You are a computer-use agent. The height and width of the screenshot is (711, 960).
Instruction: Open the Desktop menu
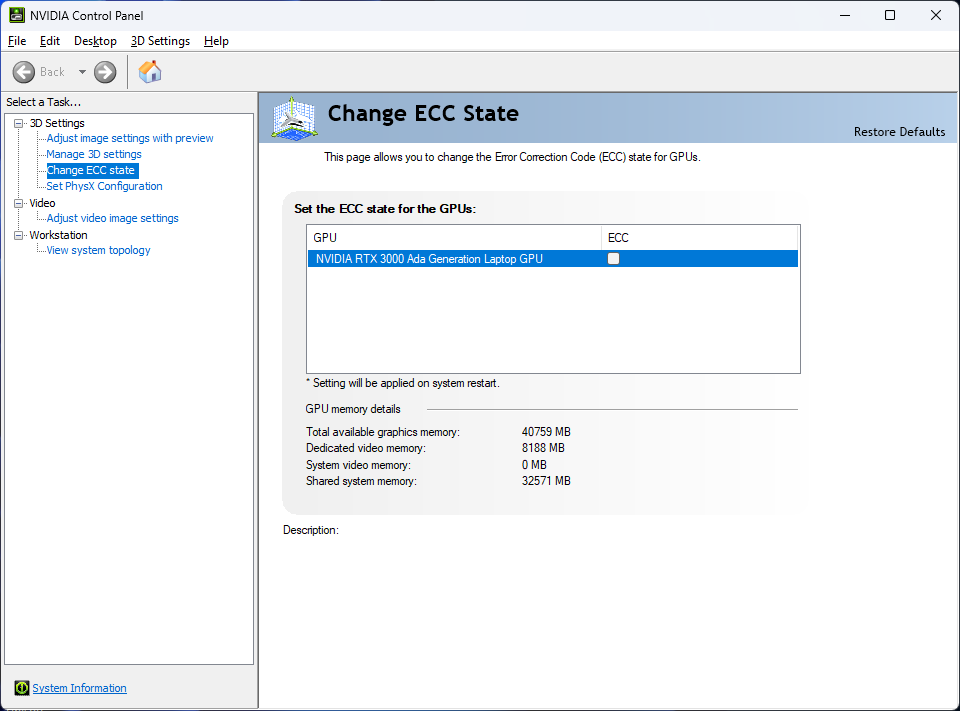[x=95, y=41]
